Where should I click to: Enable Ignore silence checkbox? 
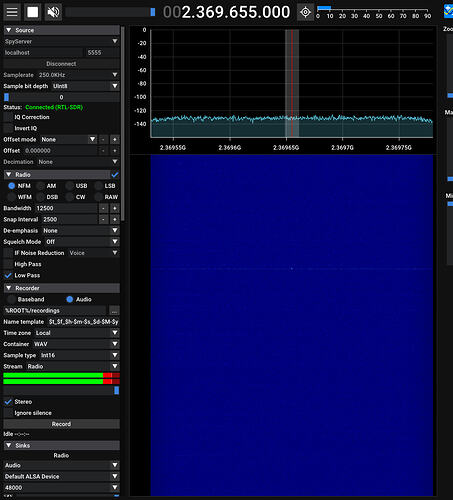[8, 413]
